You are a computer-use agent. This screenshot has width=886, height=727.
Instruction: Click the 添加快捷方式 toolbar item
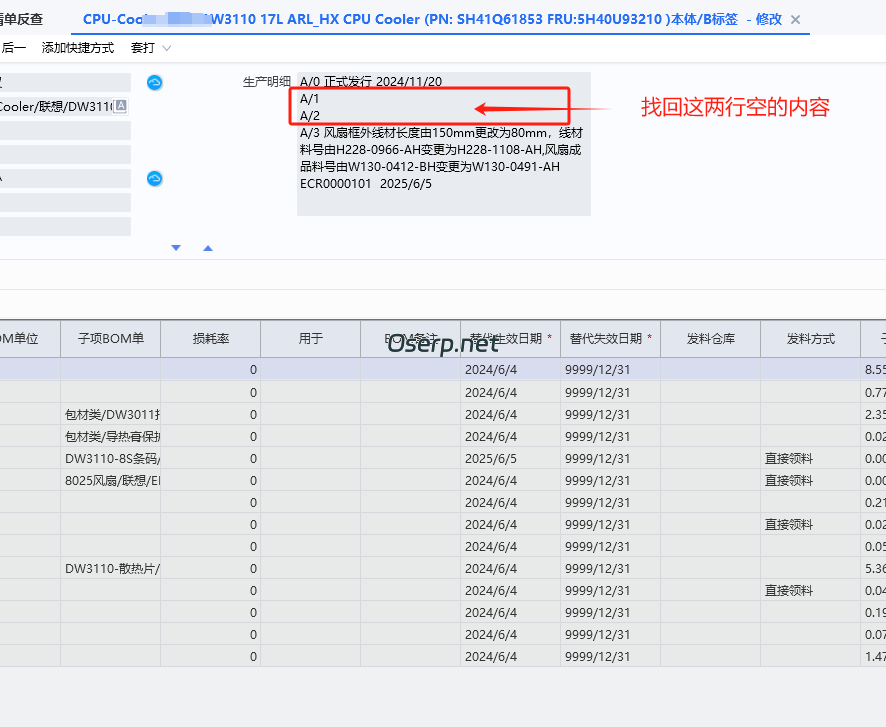(77, 47)
